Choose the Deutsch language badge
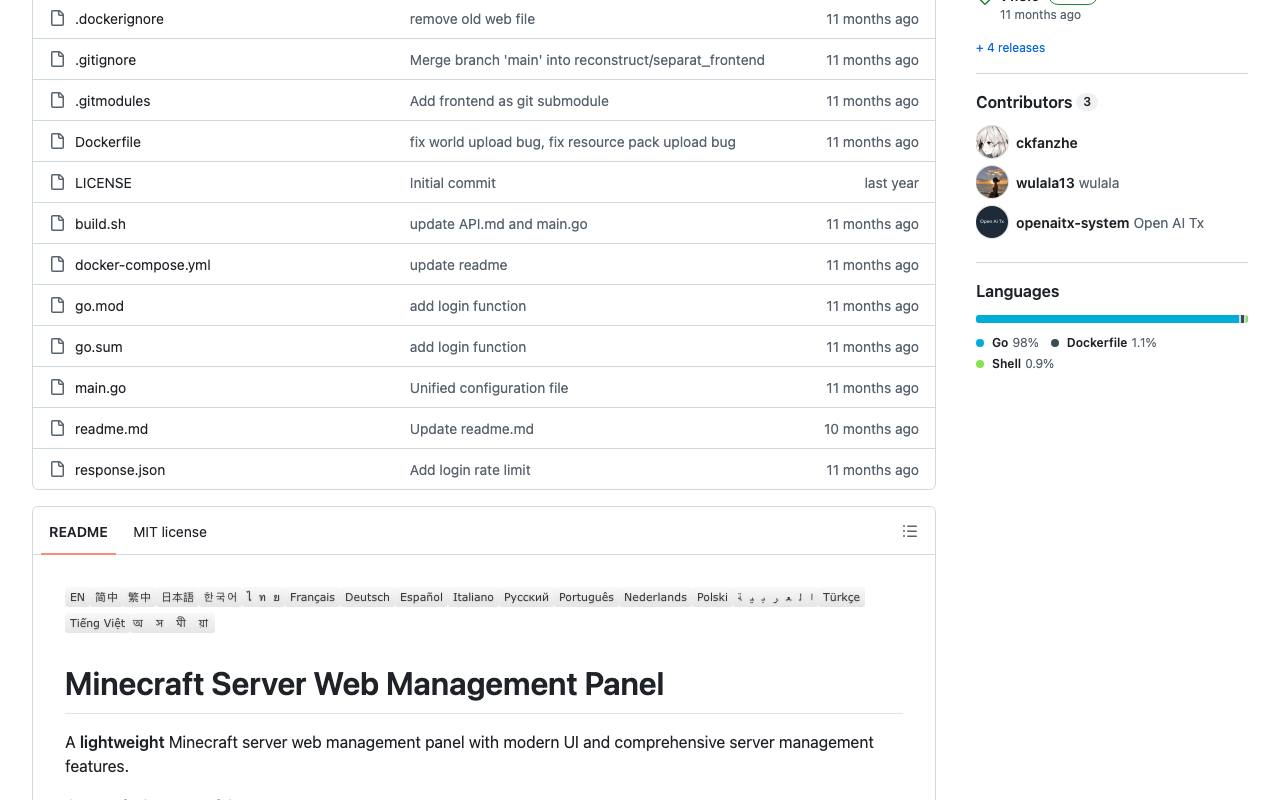Image resolution: width=1280 pixels, height=800 pixels. tap(367, 597)
